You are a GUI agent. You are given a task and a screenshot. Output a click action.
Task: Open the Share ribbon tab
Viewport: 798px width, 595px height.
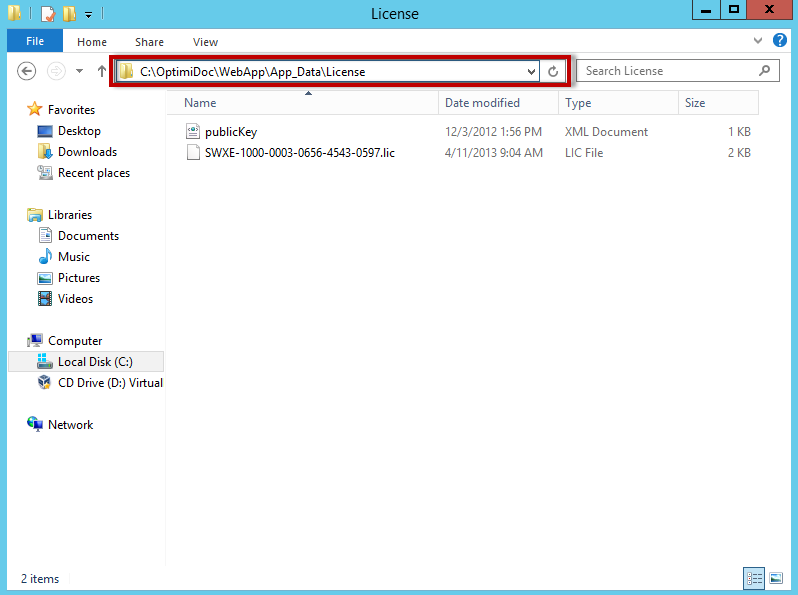[x=150, y=42]
